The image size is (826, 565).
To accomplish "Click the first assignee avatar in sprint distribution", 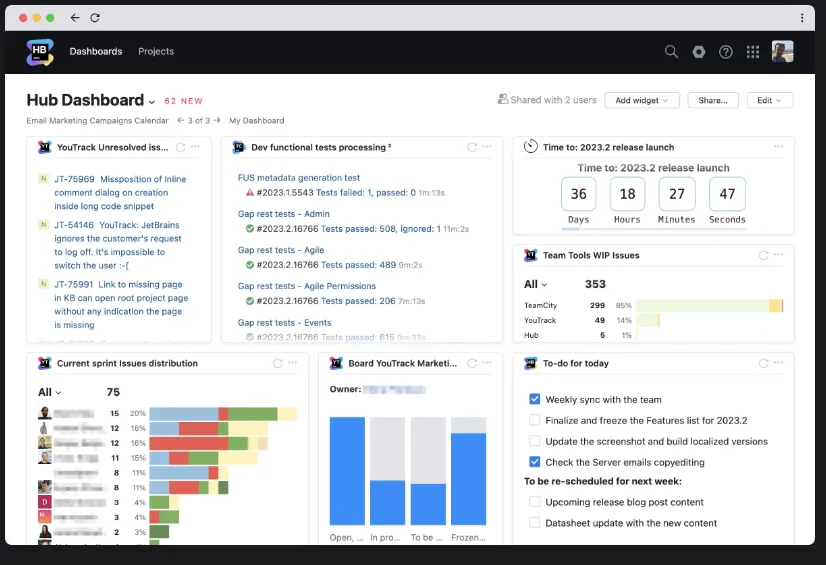I will pos(45,413).
